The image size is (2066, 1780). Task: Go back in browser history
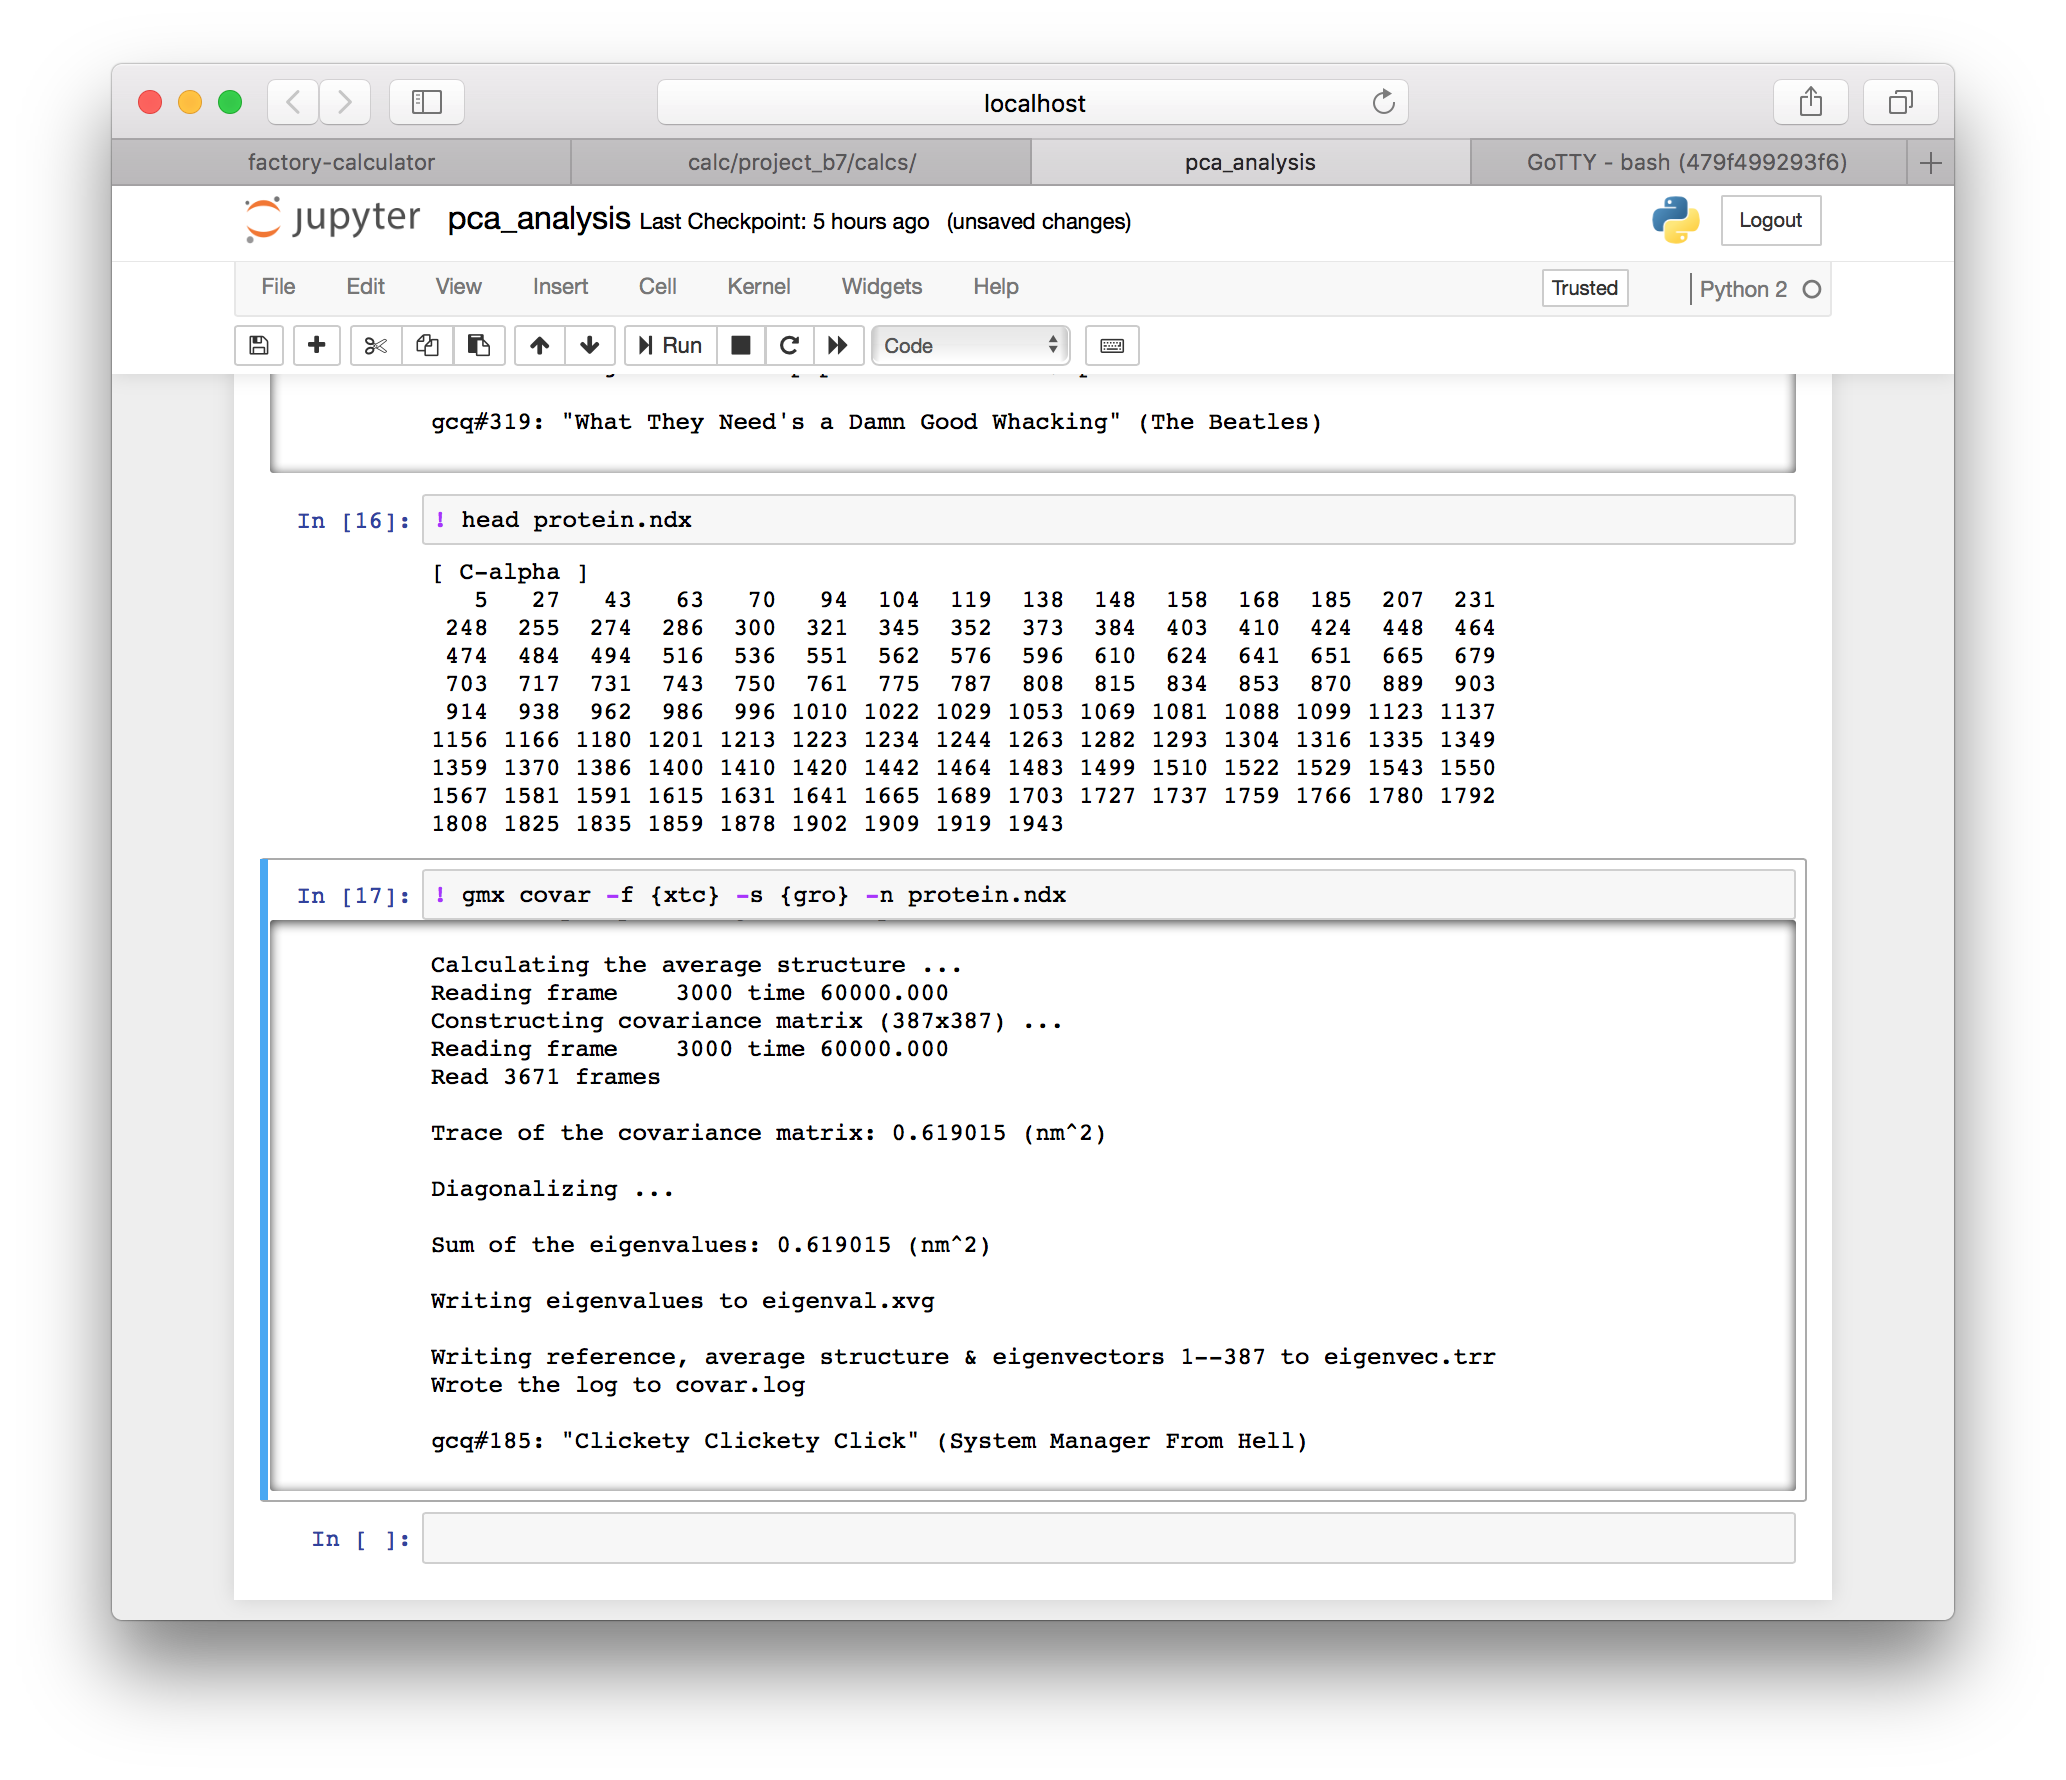tap(293, 102)
